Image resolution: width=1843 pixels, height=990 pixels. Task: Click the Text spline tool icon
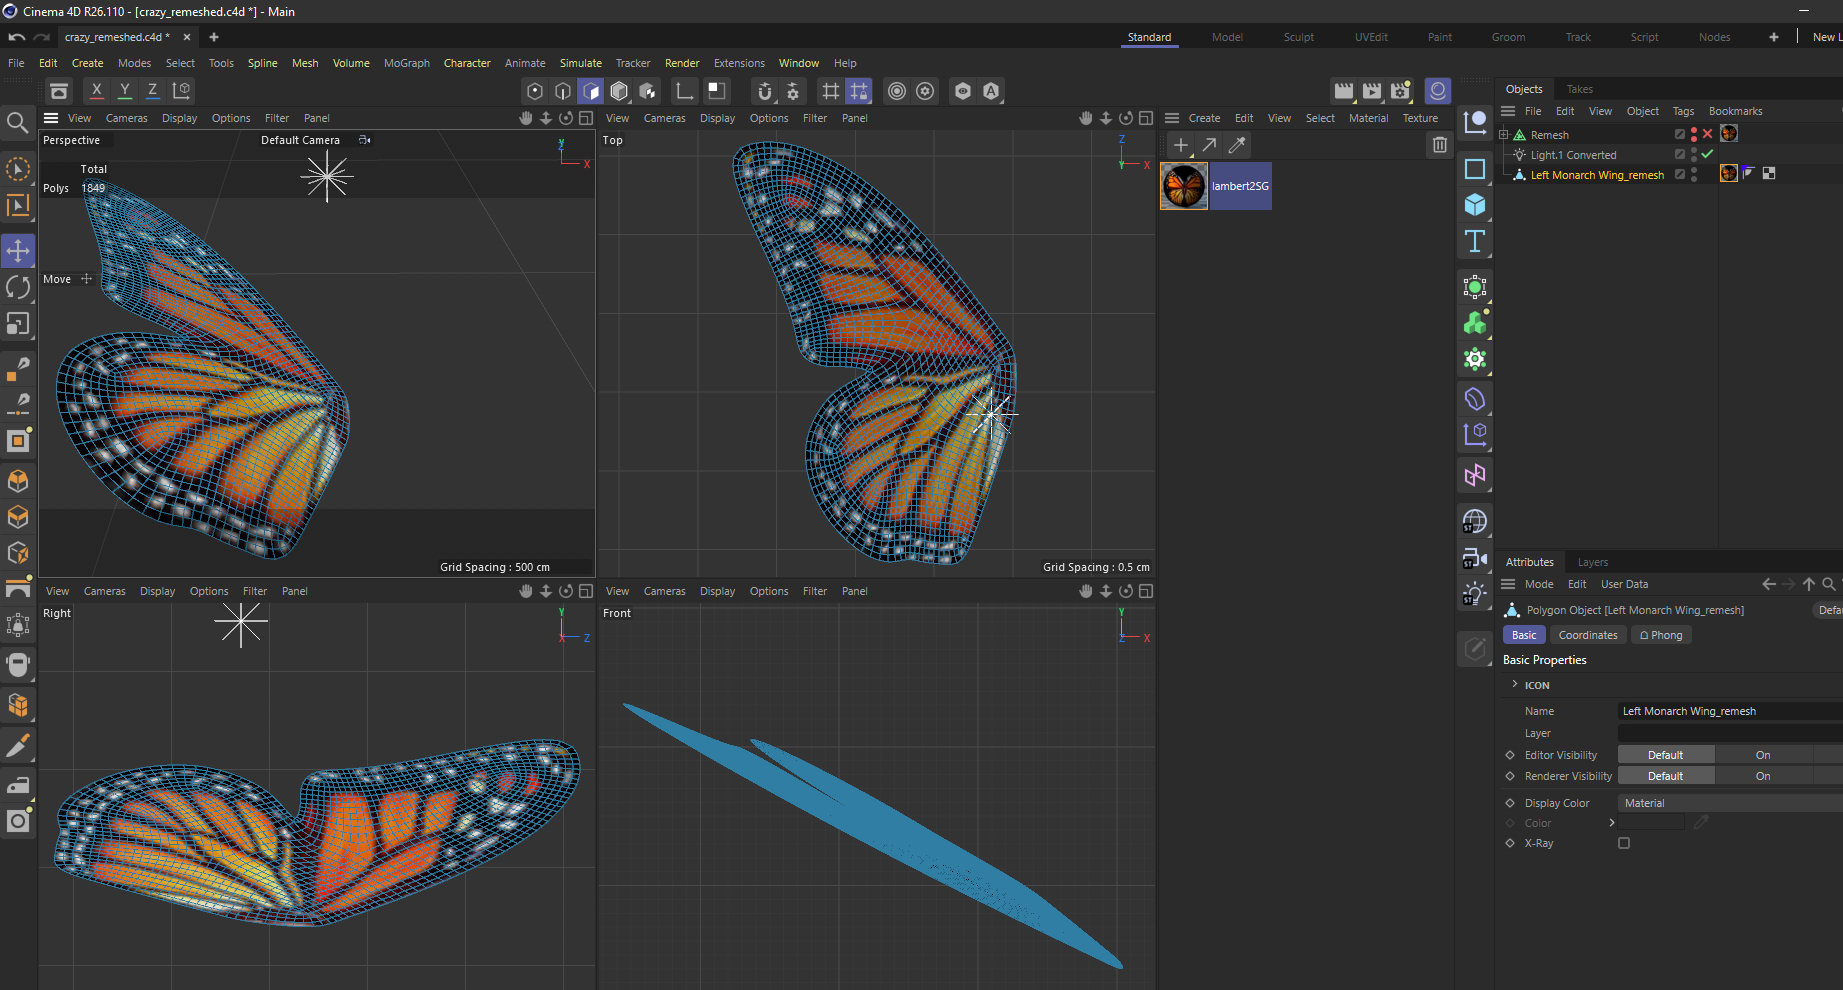(1474, 241)
